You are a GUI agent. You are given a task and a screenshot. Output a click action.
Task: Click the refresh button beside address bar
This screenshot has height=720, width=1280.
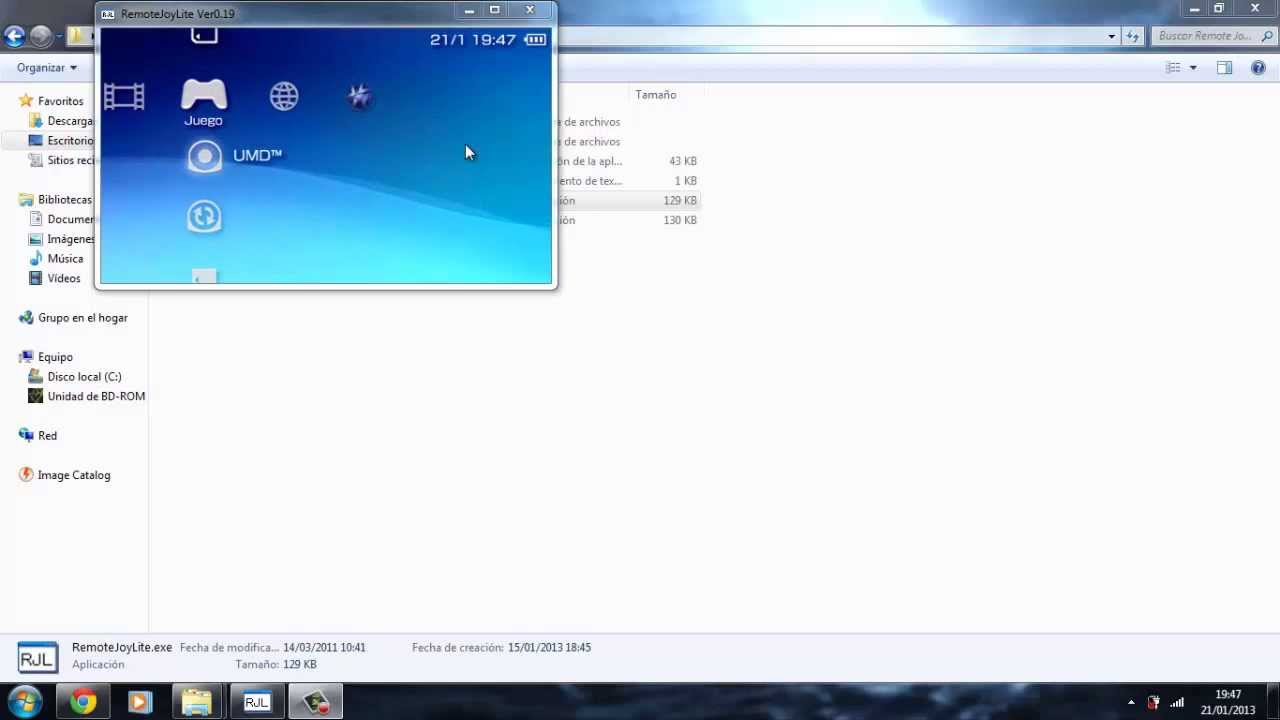tap(1133, 37)
